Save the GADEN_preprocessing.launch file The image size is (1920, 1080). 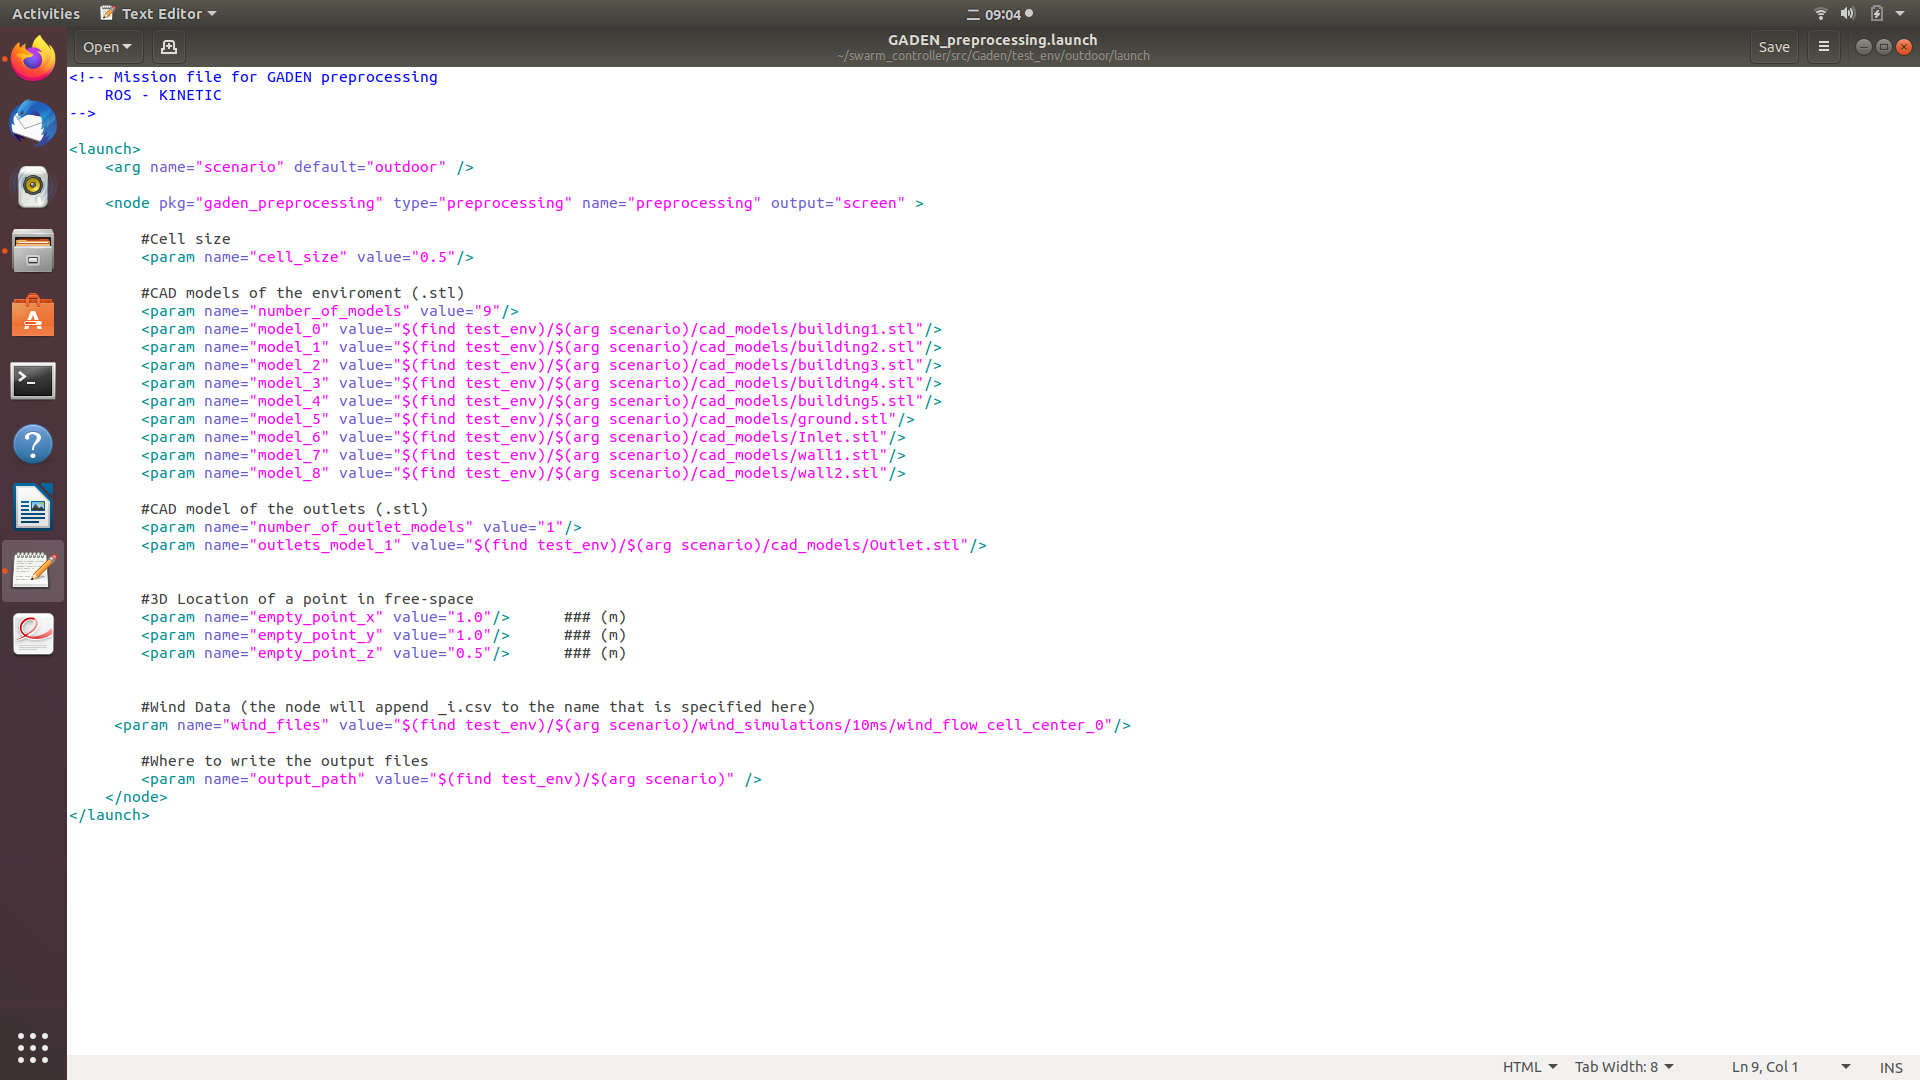click(x=1774, y=47)
